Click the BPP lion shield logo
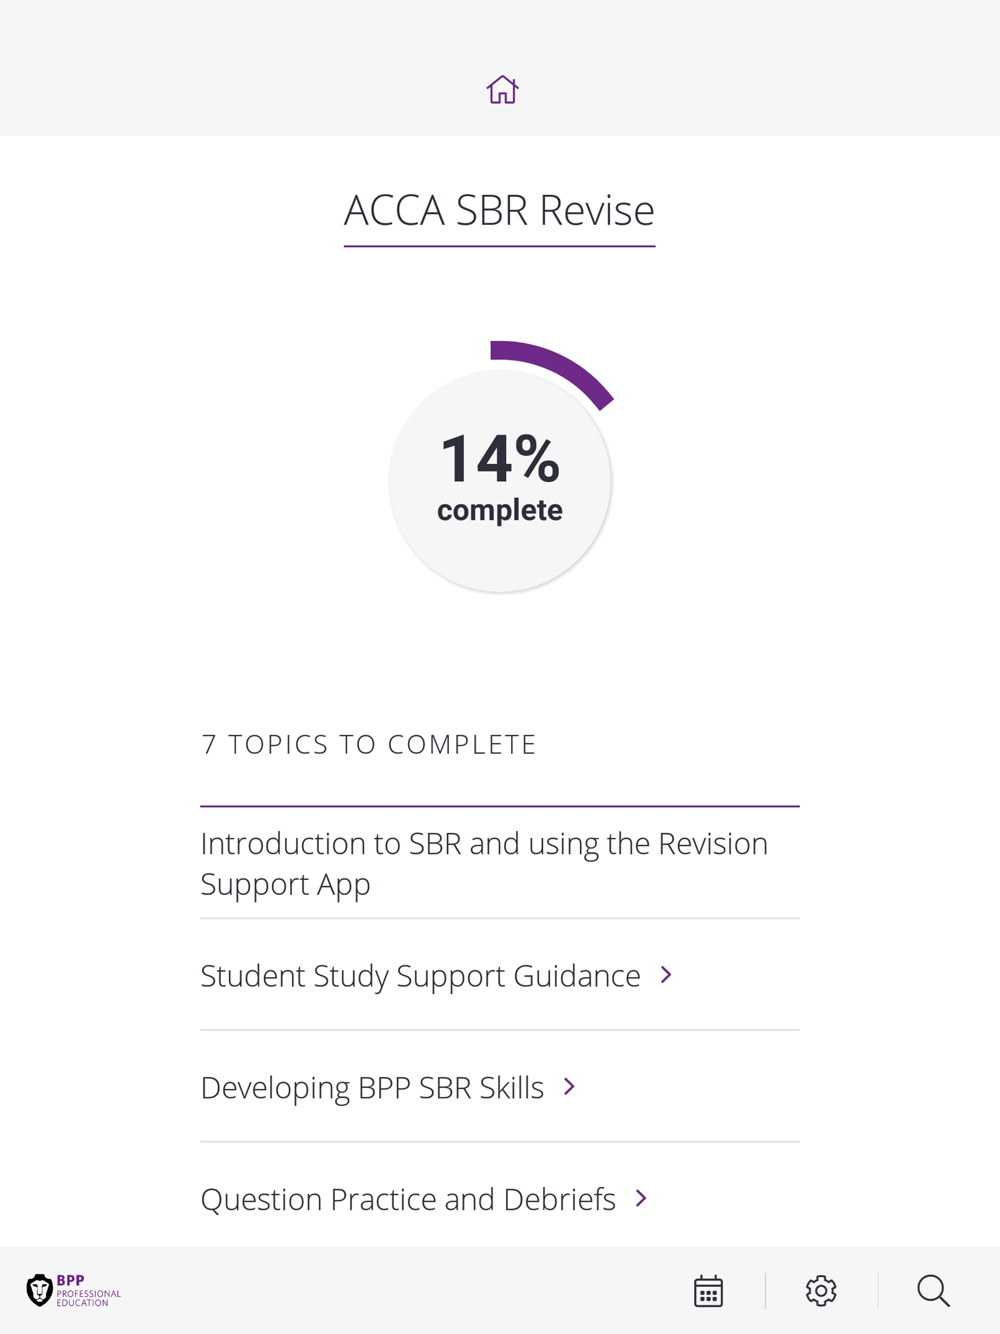Image resolution: width=1000 pixels, height=1334 pixels. 39,1290
